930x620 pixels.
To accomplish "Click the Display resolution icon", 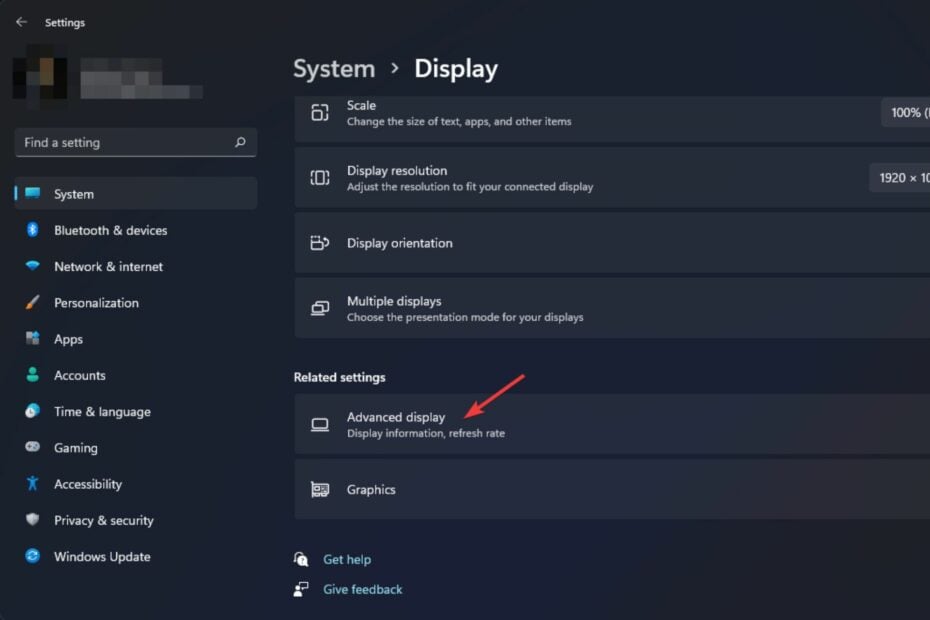I will pos(319,177).
